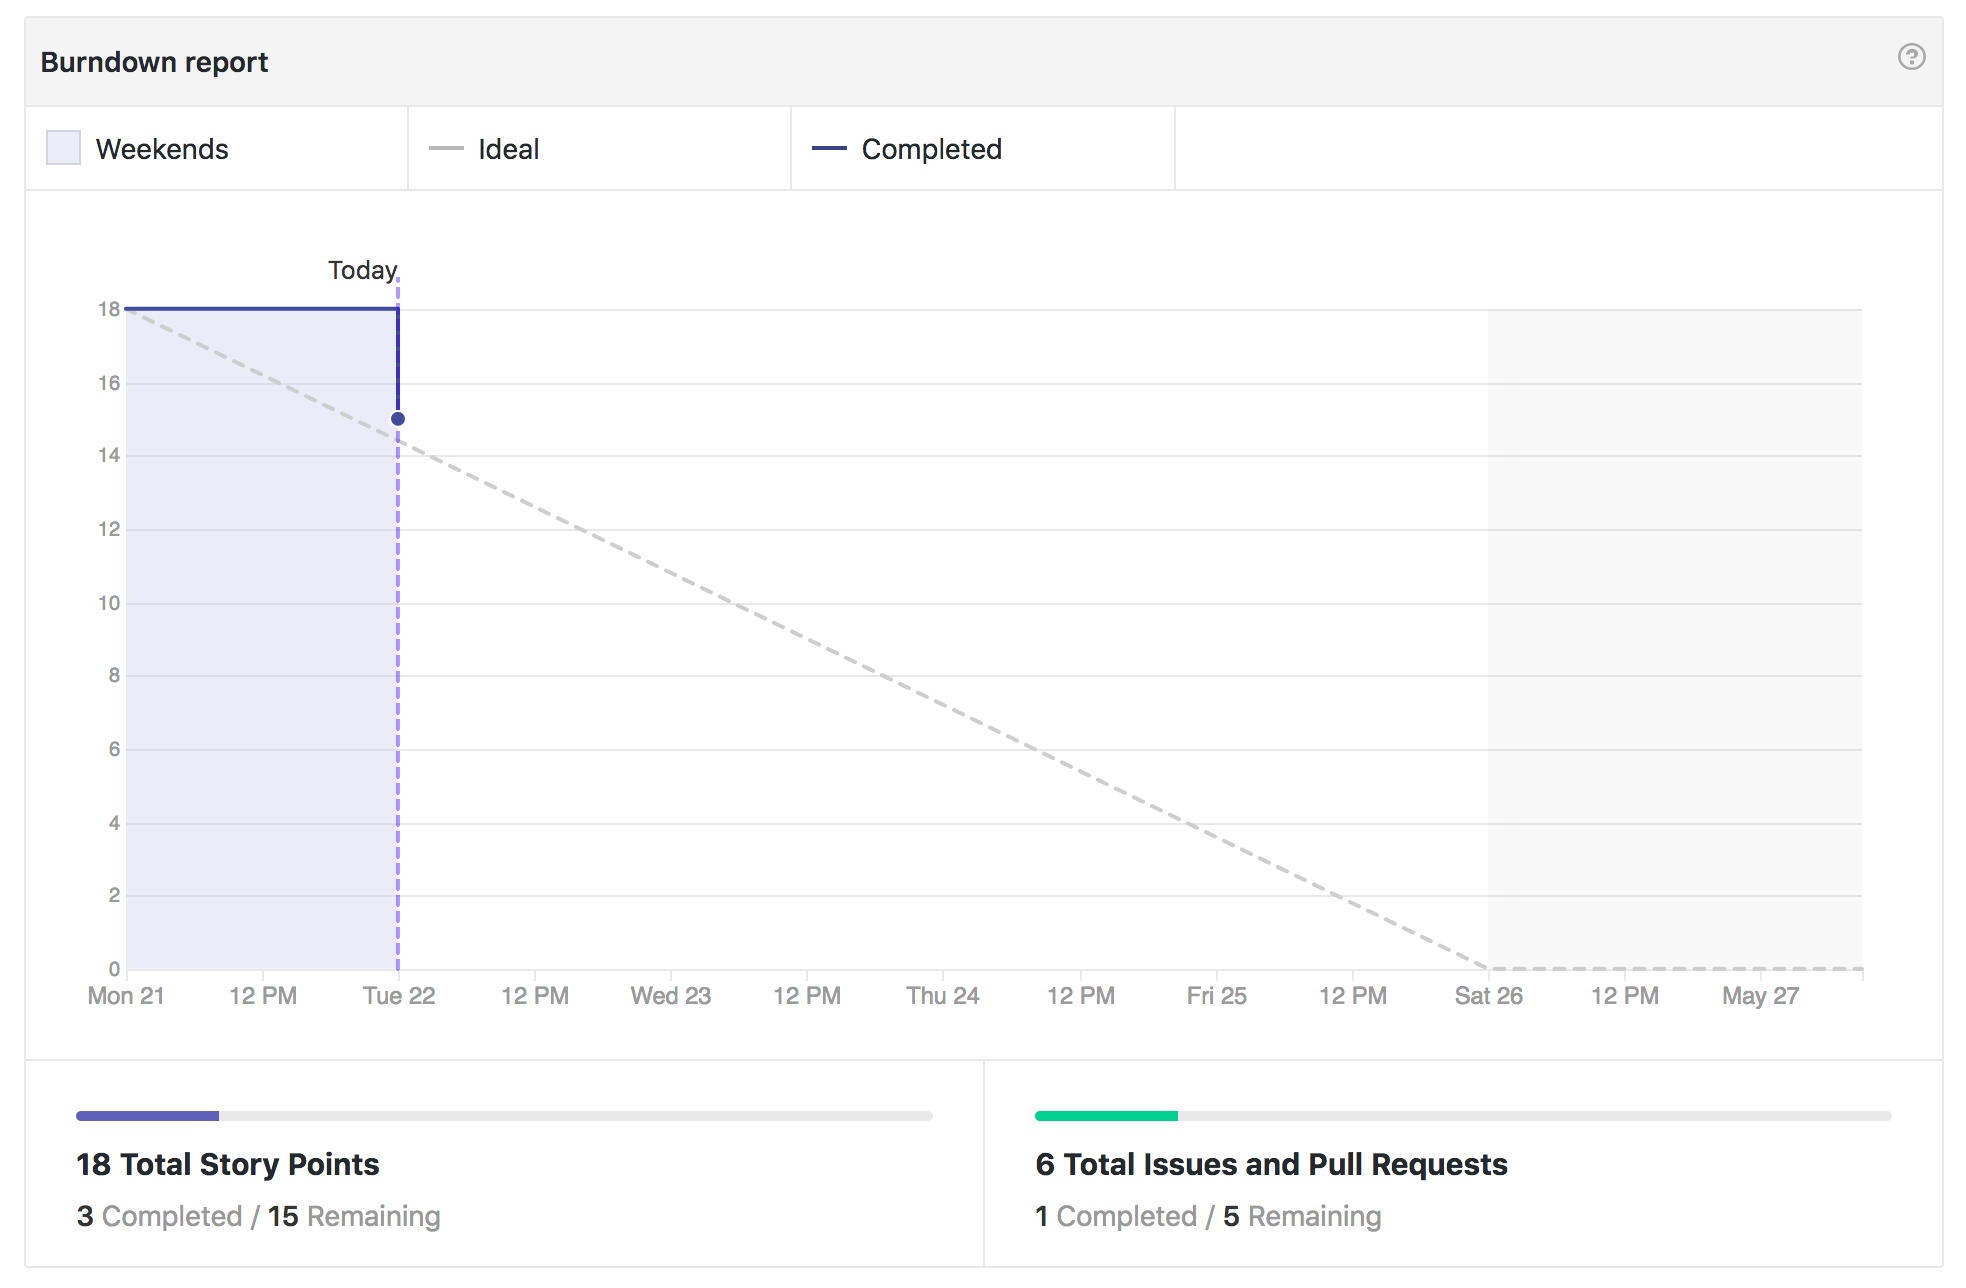Click the Burndown report title
The image size is (1966, 1288).
(154, 62)
